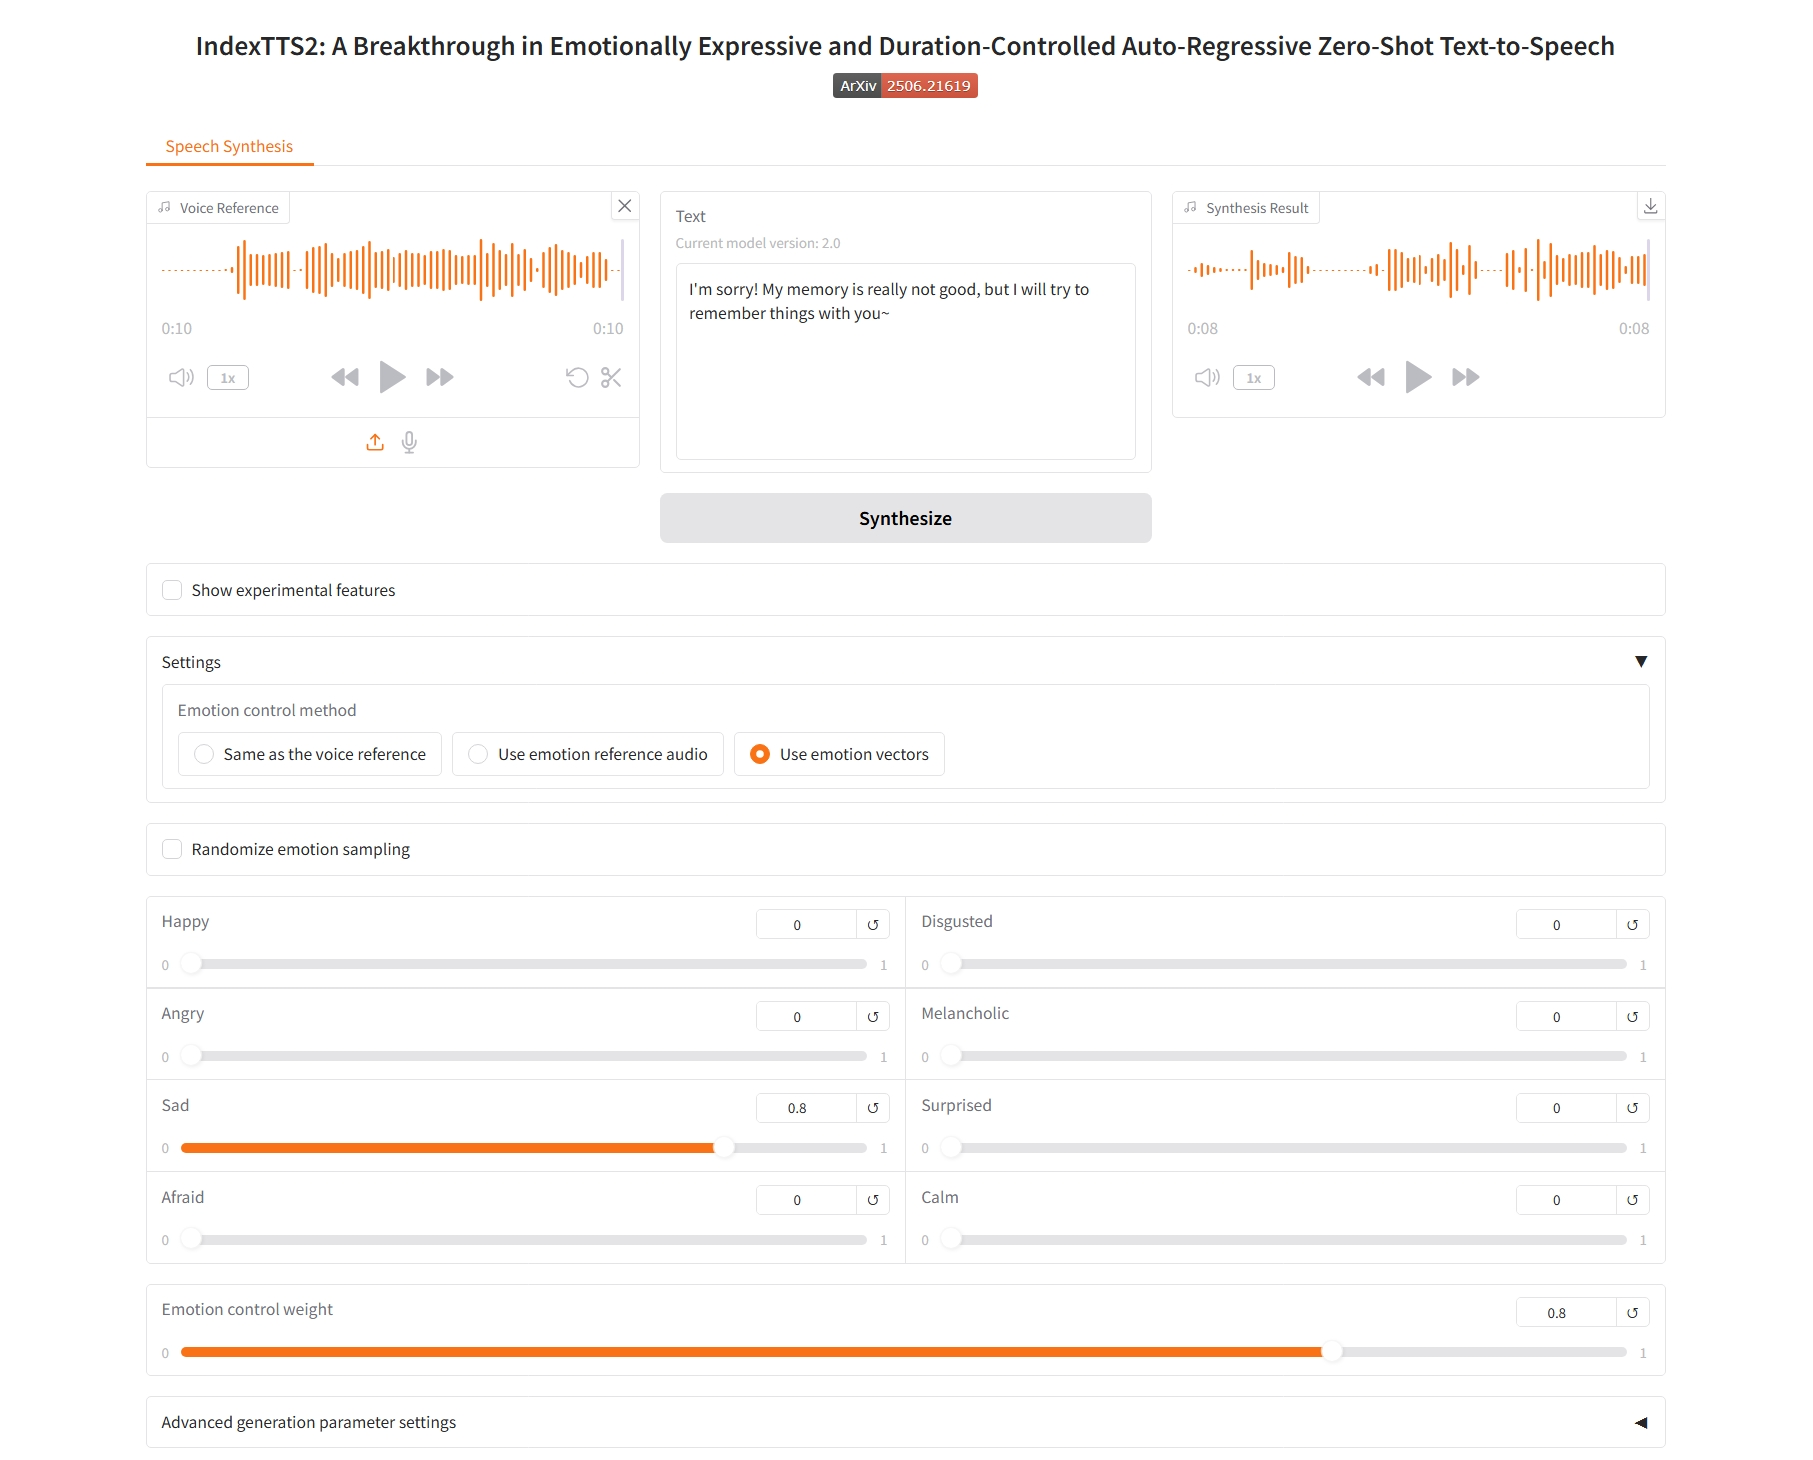Mute the Synthesis Result volume
The image size is (1813, 1460).
pos(1207,377)
